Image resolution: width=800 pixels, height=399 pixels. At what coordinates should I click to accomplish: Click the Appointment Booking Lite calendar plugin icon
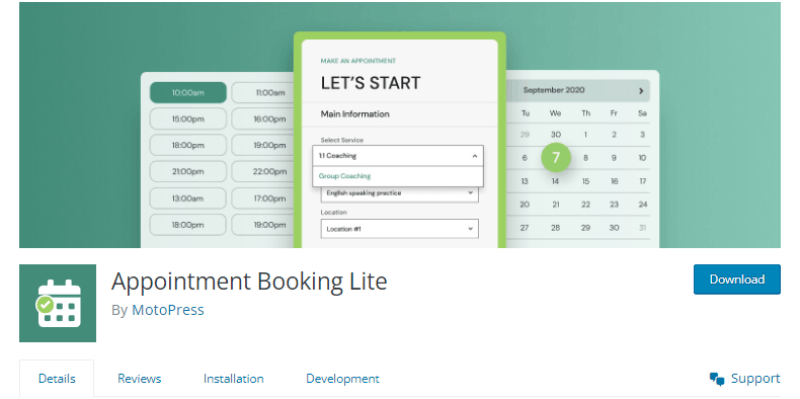[58, 303]
